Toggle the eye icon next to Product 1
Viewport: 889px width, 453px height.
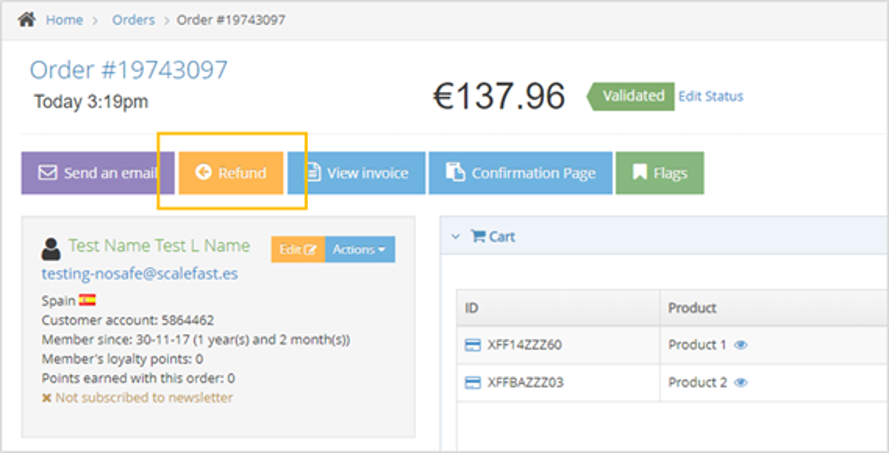pos(741,345)
